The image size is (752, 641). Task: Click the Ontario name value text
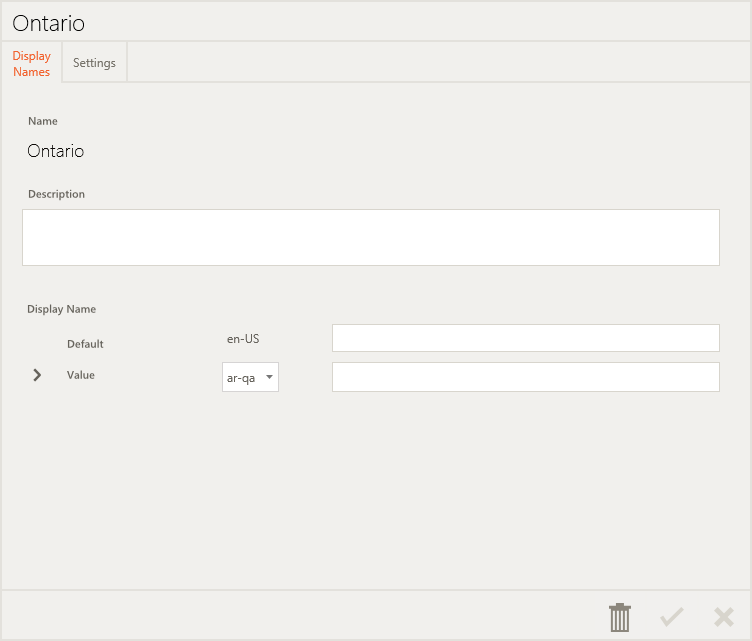(56, 151)
